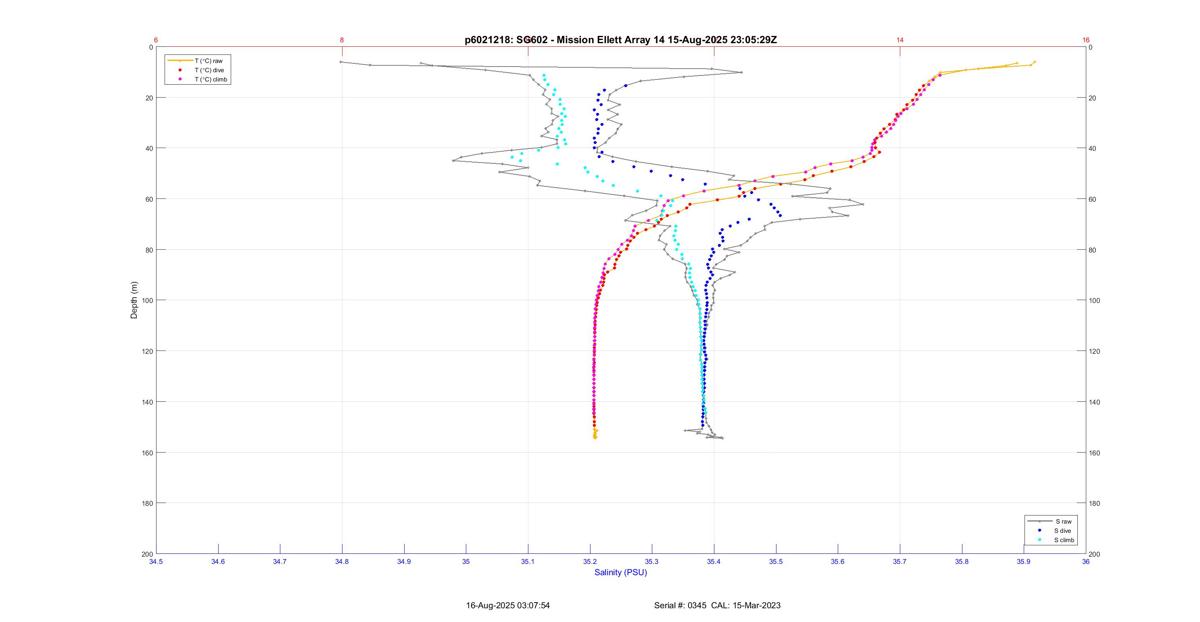The image size is (1200, 622).
Task: Click the gray line sample beside 'S raw'
Action: [x=1040, y=521]
